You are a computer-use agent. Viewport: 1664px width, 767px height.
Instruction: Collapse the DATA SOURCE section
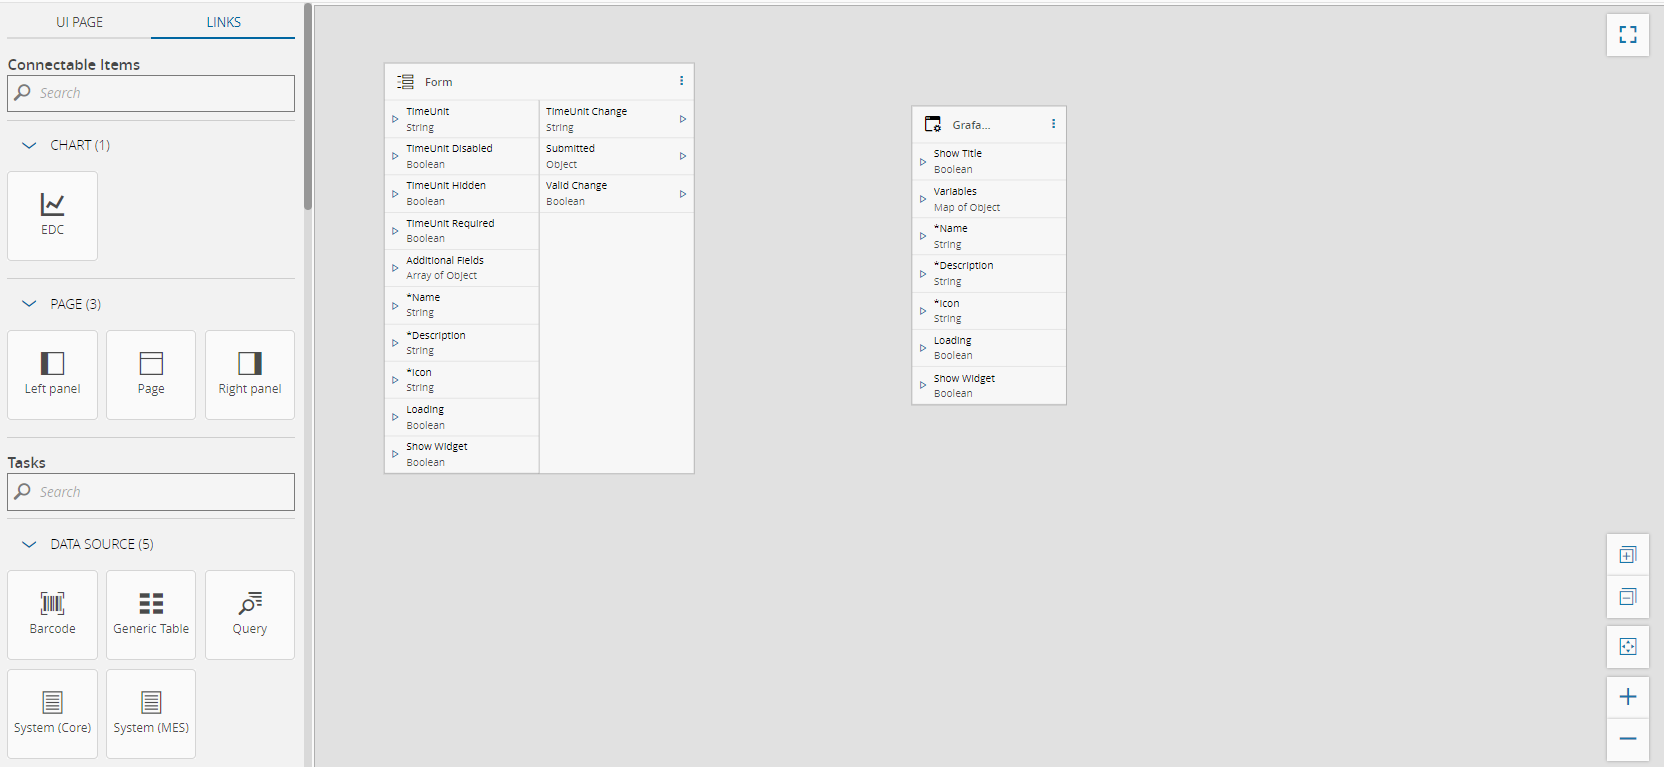pyautogui.click(x=29, y=544)
